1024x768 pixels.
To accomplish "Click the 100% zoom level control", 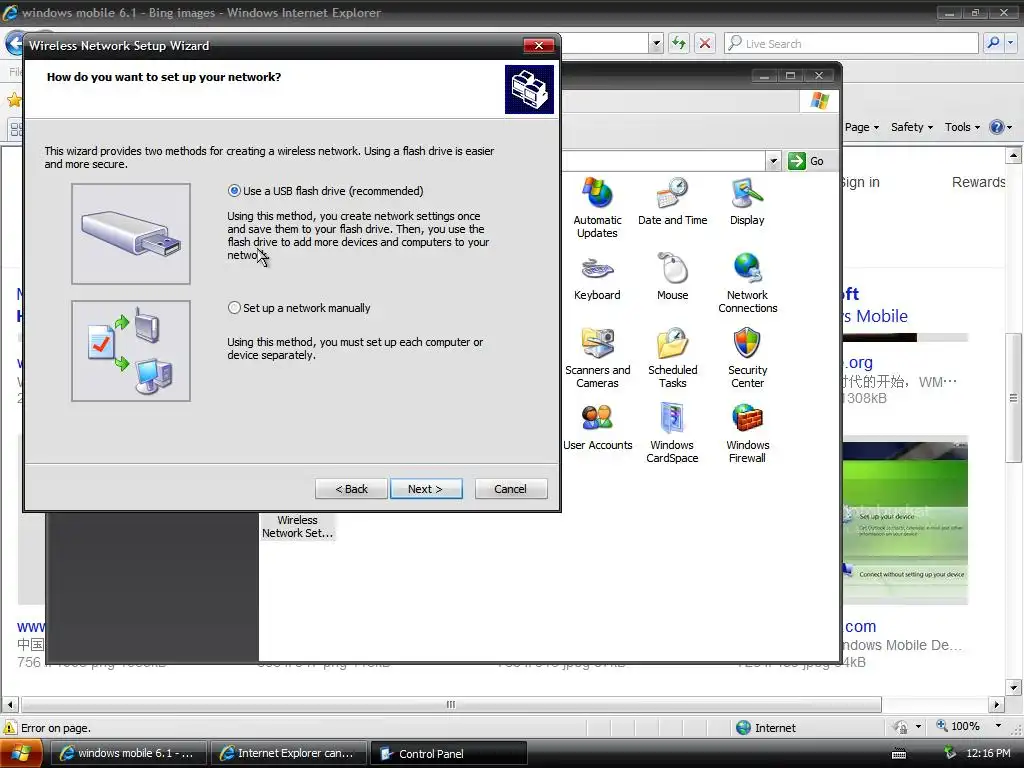I will point(959,726).
